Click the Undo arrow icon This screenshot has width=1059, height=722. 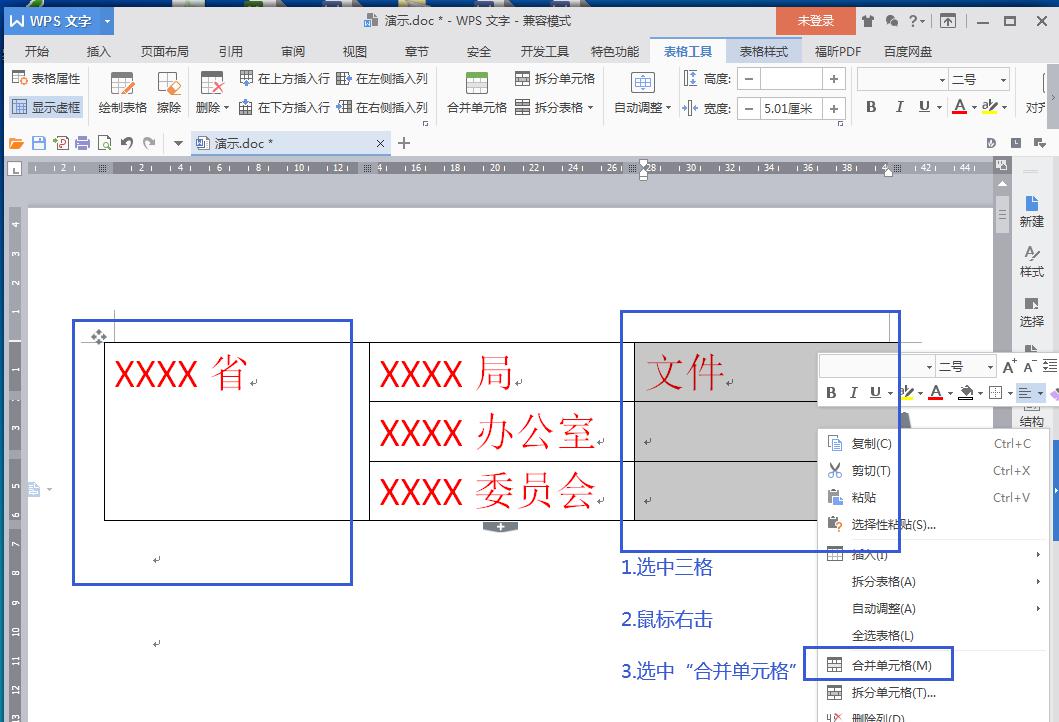126,143
